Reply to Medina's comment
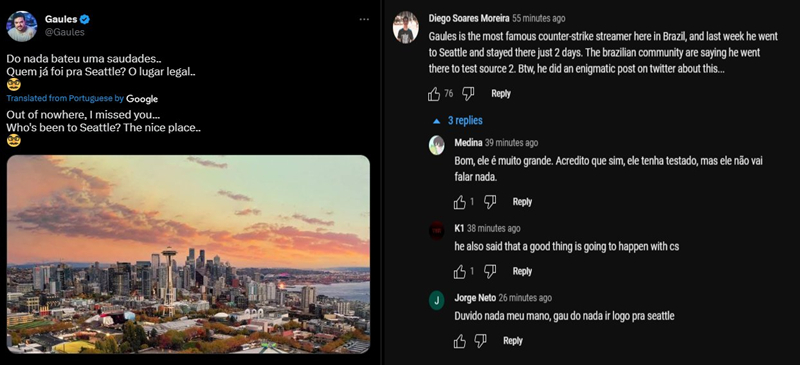Screen dimensions: 800x365 522,202
